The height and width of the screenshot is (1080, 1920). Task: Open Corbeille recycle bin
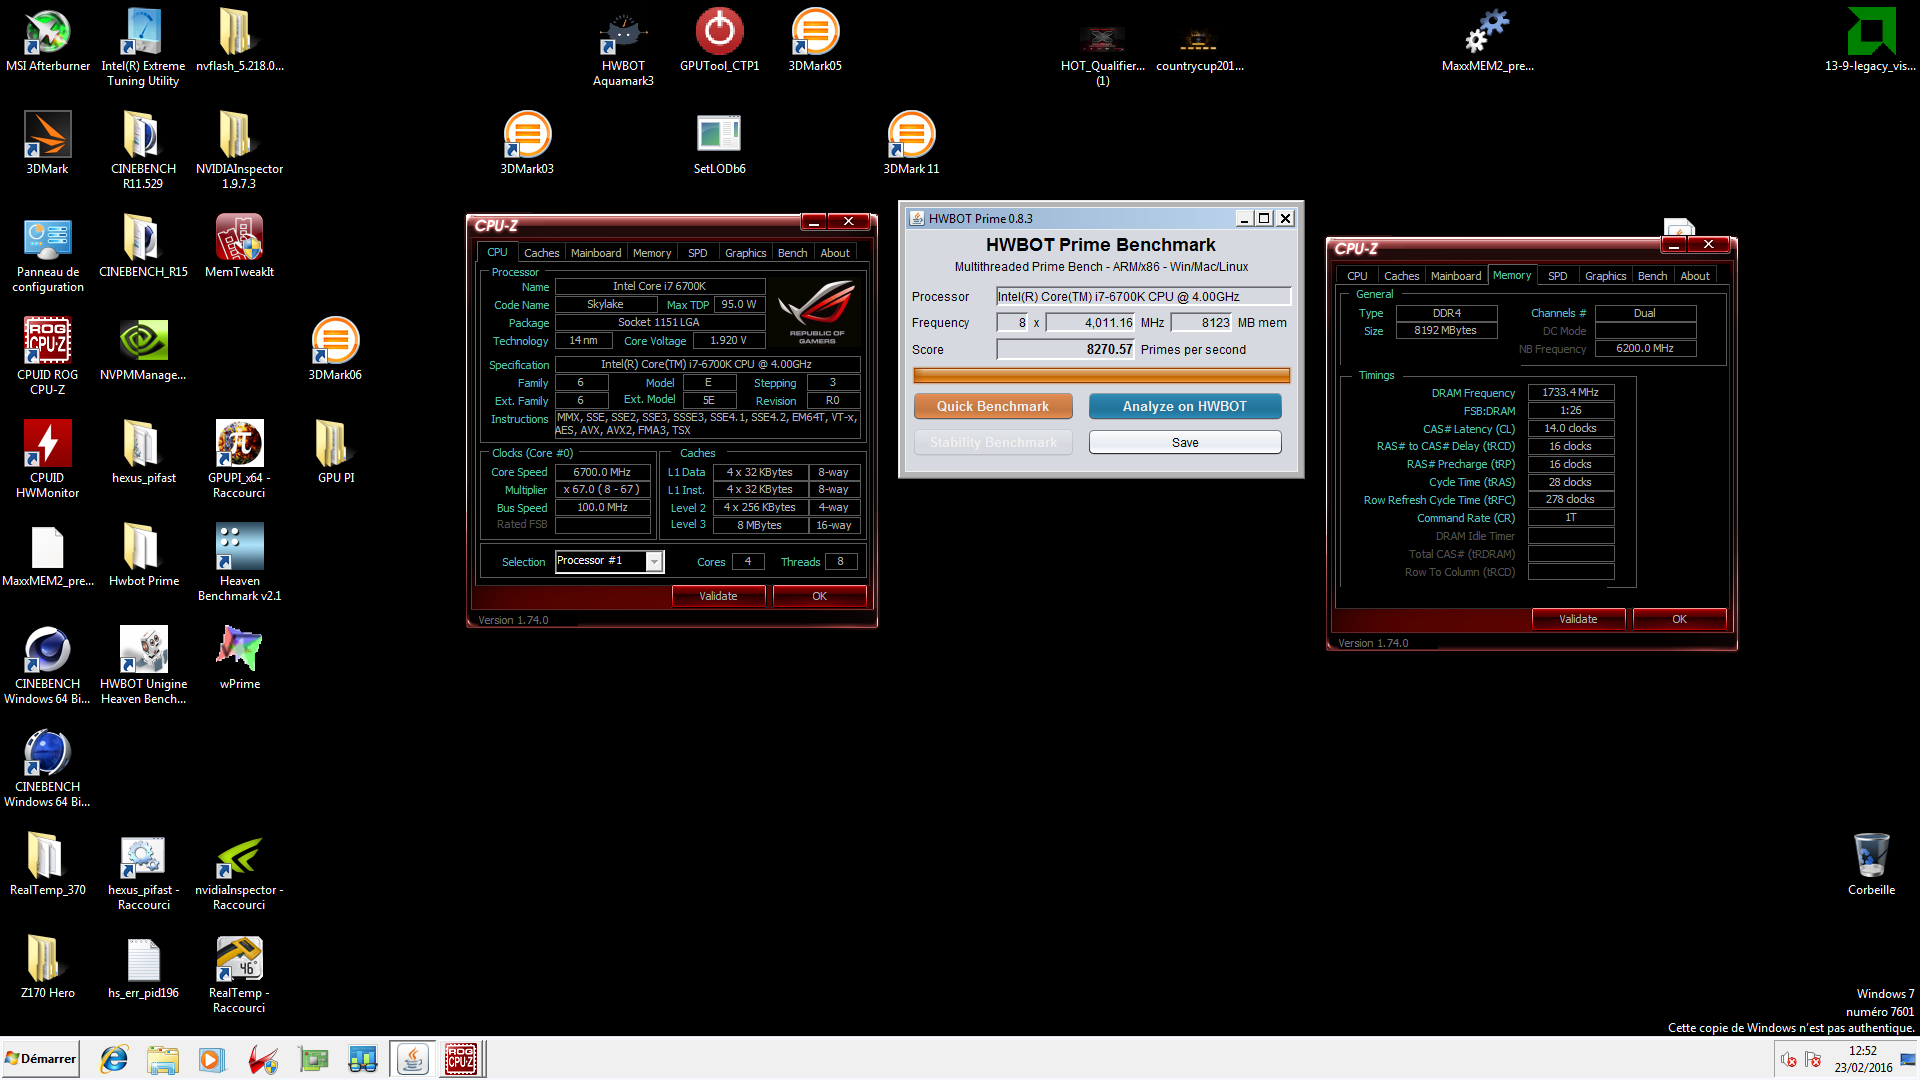coord(1871,864)
